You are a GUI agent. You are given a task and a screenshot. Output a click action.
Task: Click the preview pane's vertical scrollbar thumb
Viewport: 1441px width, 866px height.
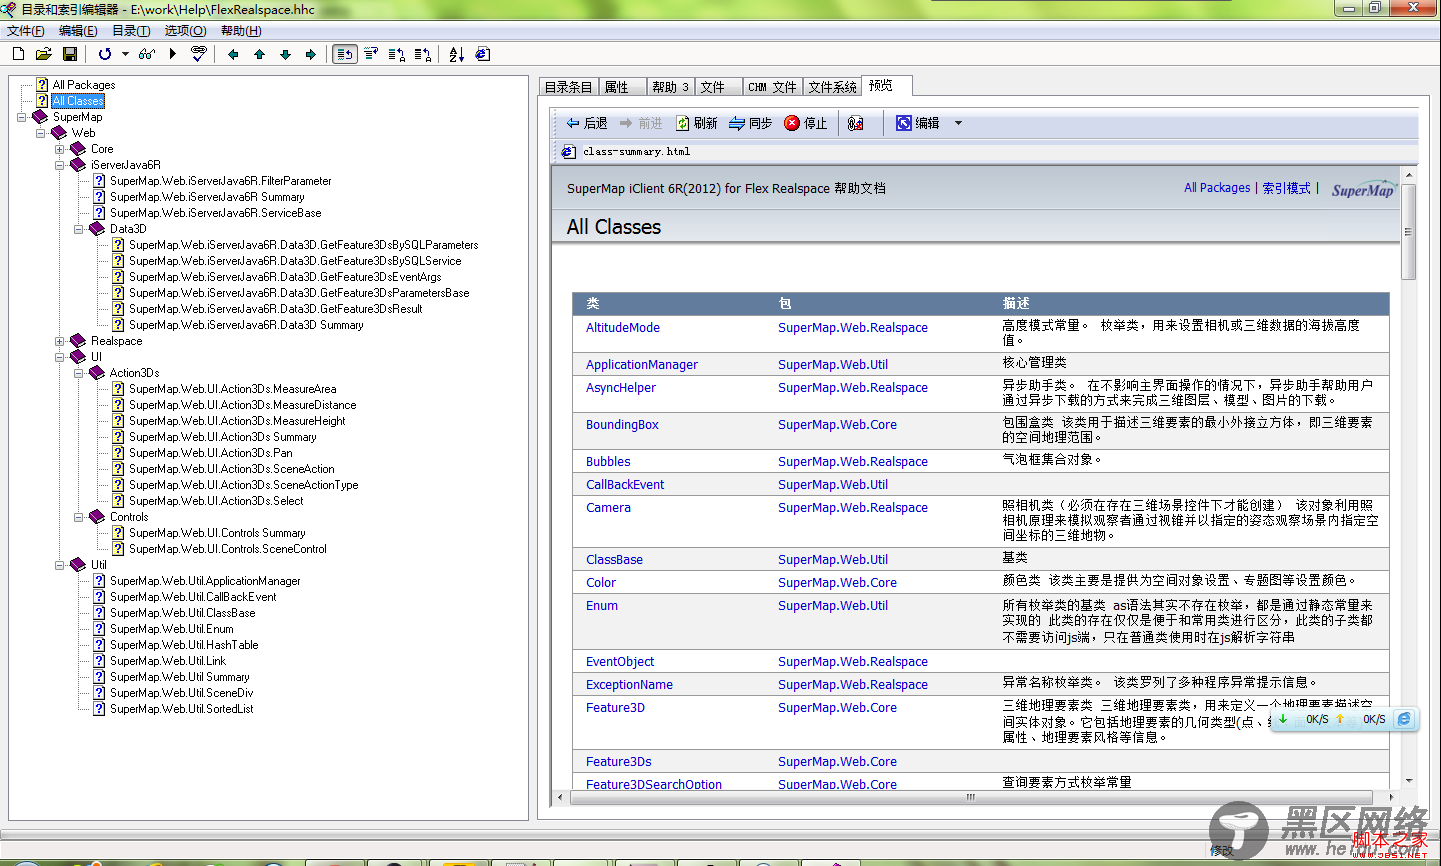tap(1409, 231)
